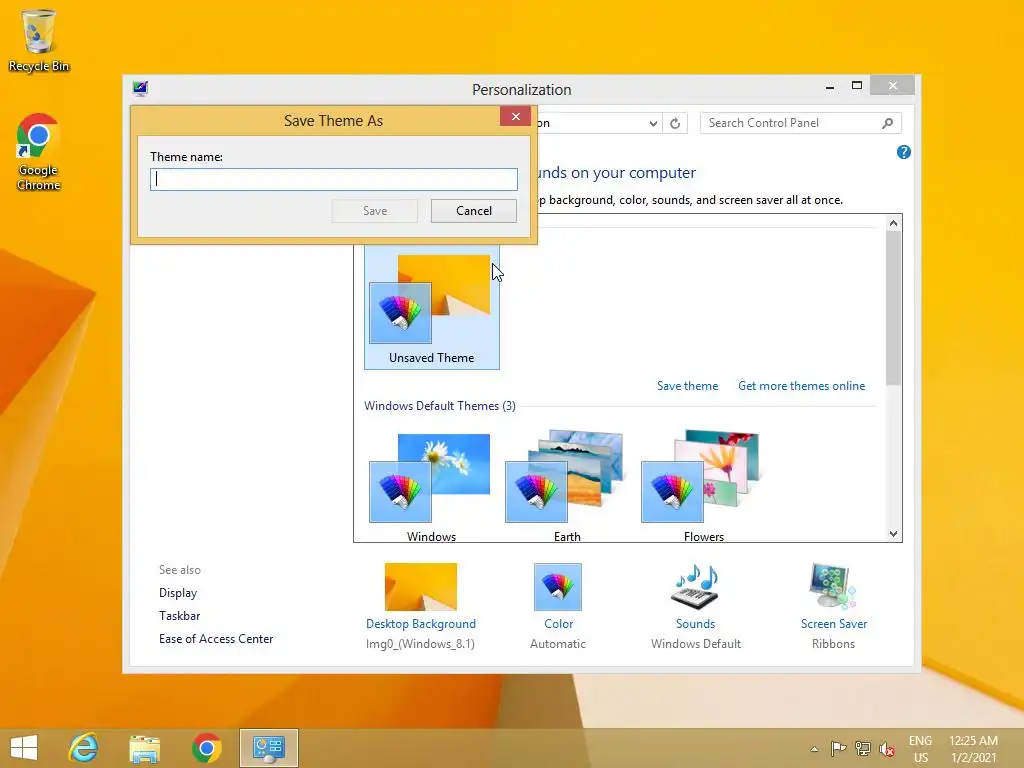The width and height of the screenshot is (1024, 768).
Task: Click the theme list scrollbar thumb
Action: coord(893,308)
